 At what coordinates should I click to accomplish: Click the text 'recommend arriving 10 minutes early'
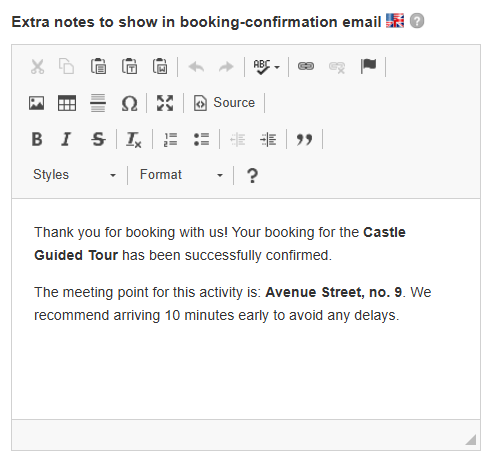click(151, 315)
